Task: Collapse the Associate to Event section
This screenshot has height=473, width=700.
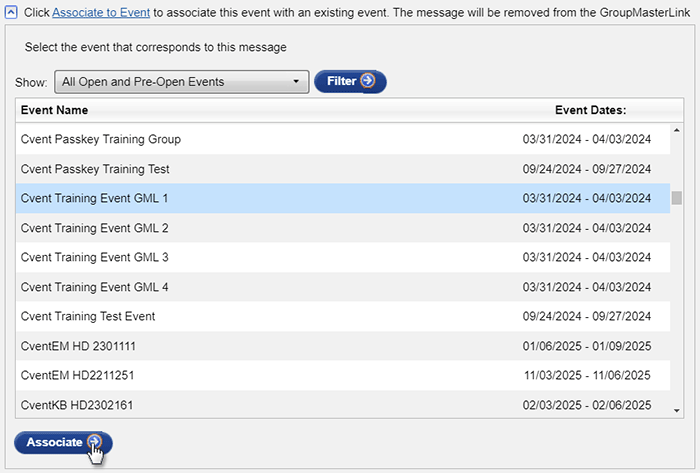Action: coord(11,11)
